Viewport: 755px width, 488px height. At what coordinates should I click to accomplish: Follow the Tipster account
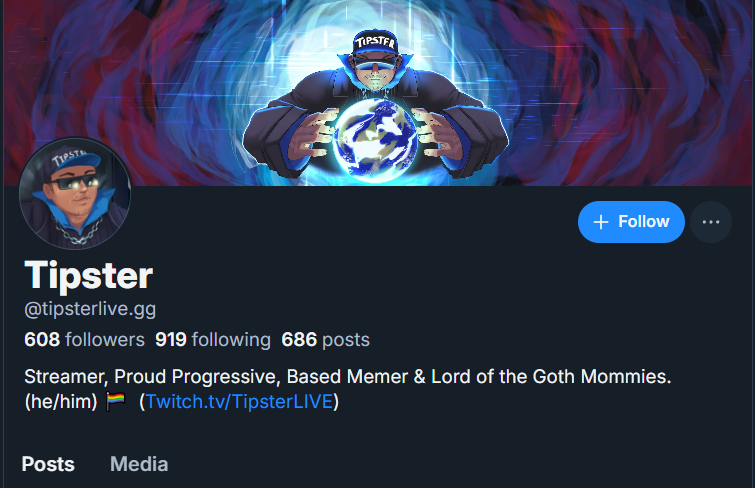pos(631,222)
